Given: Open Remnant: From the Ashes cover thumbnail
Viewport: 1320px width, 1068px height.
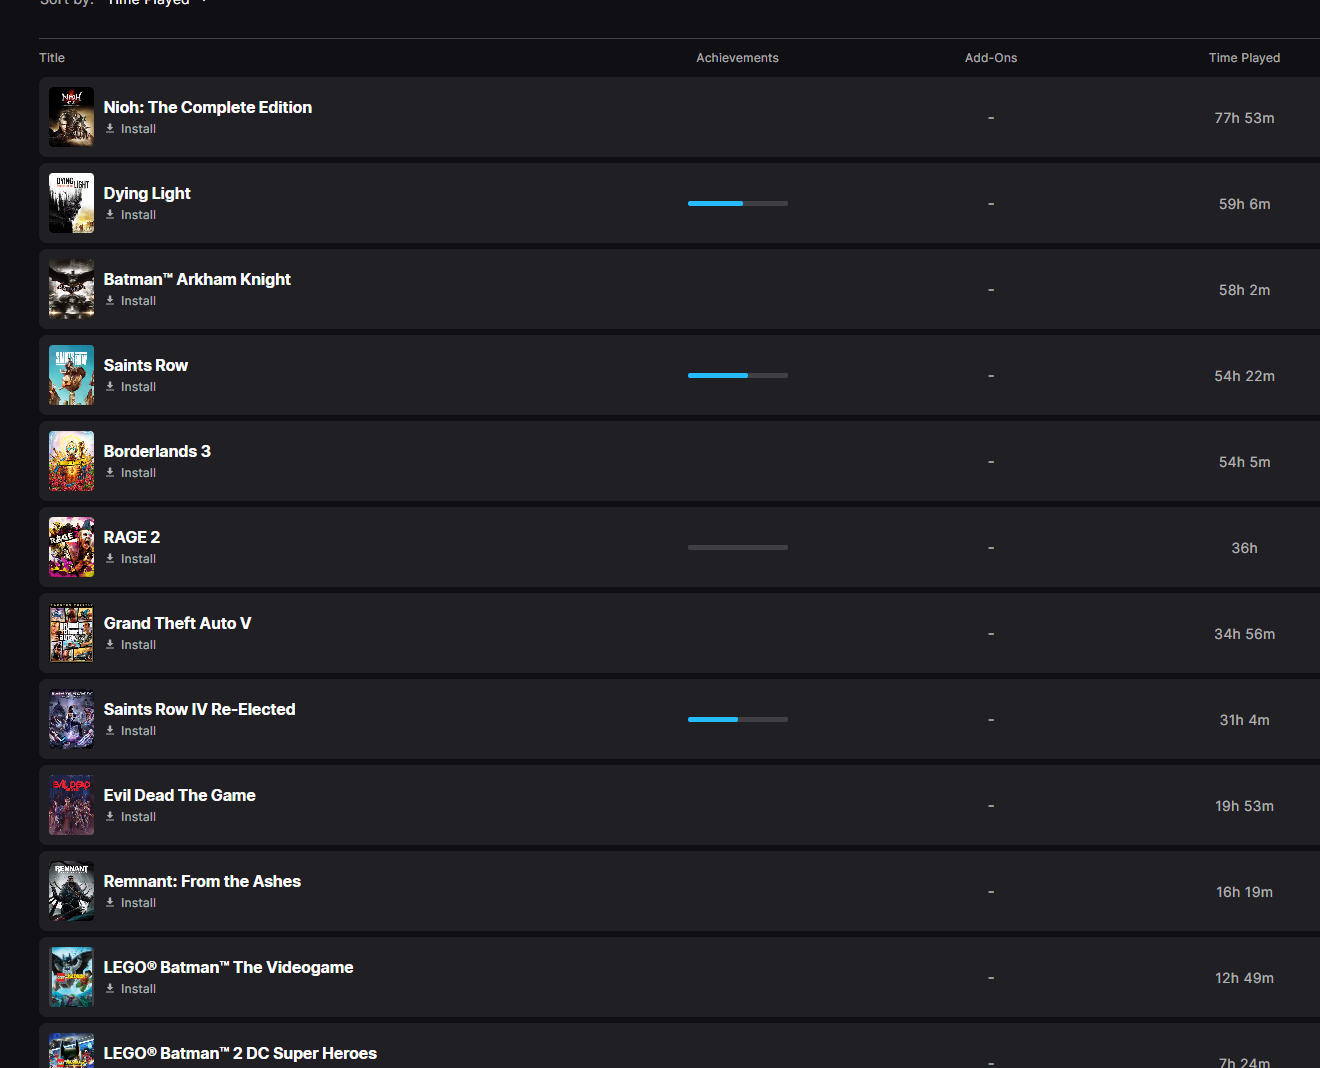Looking at the screenshot, I should [x=71, y=891].
